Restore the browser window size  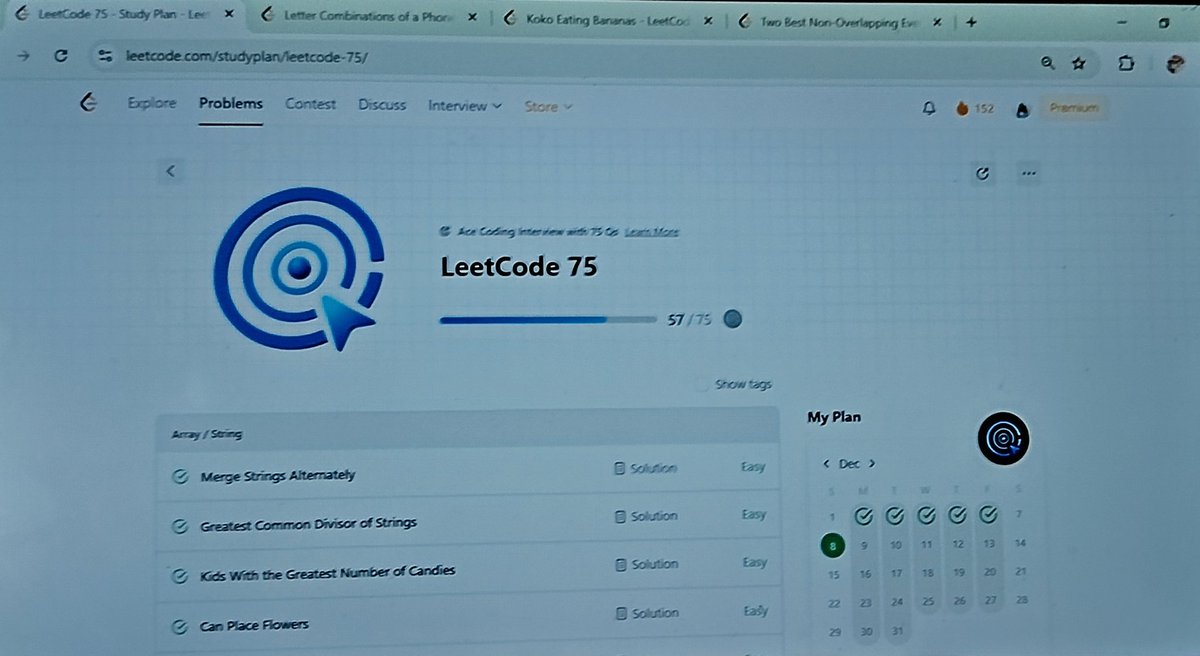[1165, 24]
